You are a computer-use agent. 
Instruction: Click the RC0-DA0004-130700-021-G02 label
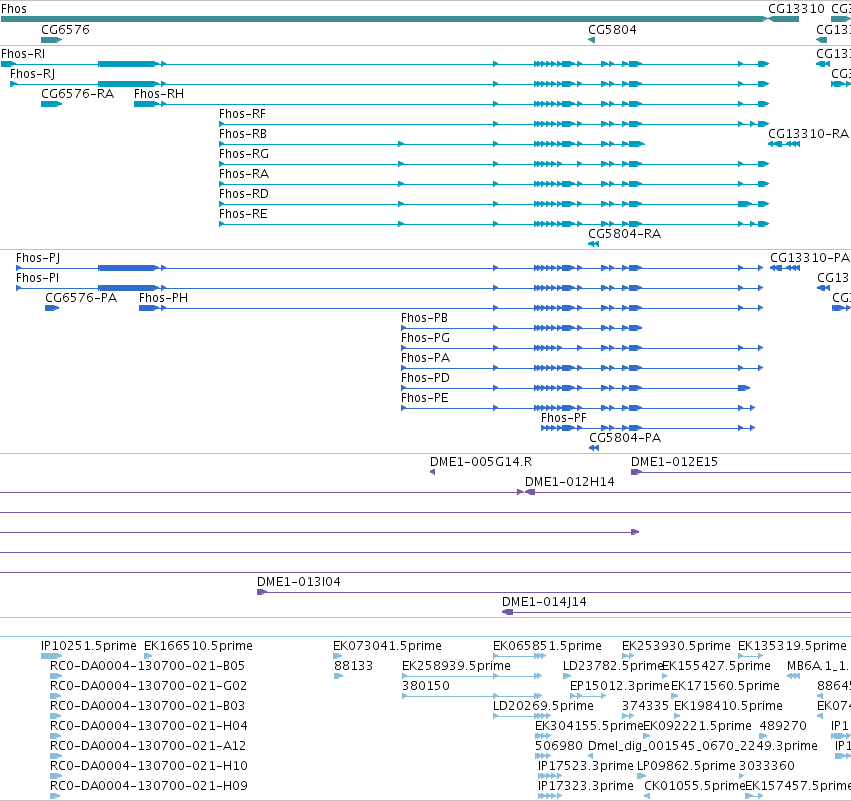coord(148,686)
